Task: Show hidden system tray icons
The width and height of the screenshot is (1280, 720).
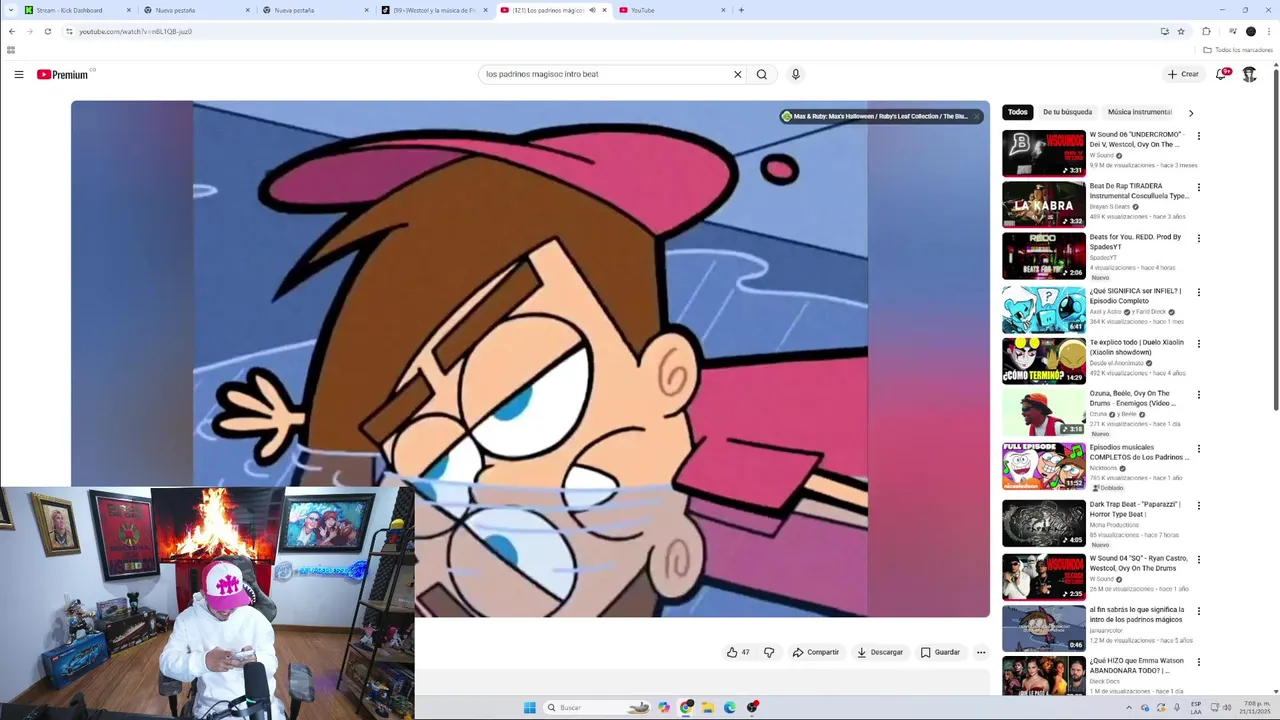Action: (x=1129, y=707)
